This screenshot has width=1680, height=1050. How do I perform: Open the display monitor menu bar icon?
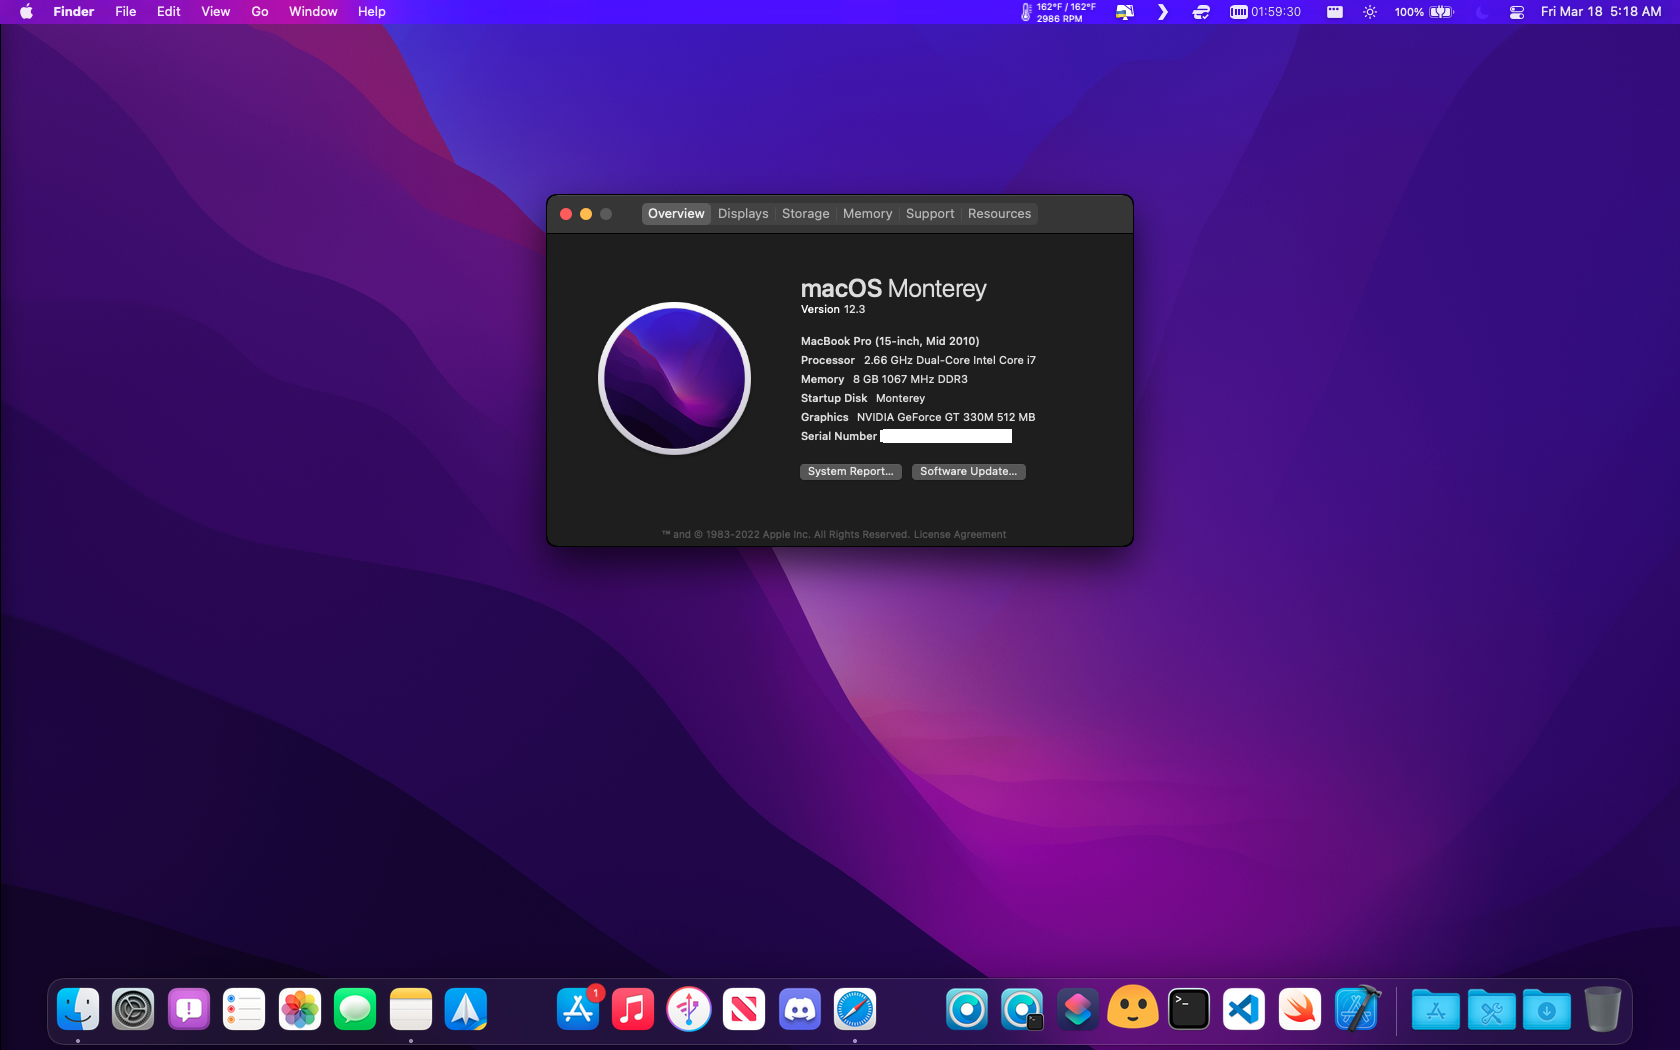[x=1125, y=12]
